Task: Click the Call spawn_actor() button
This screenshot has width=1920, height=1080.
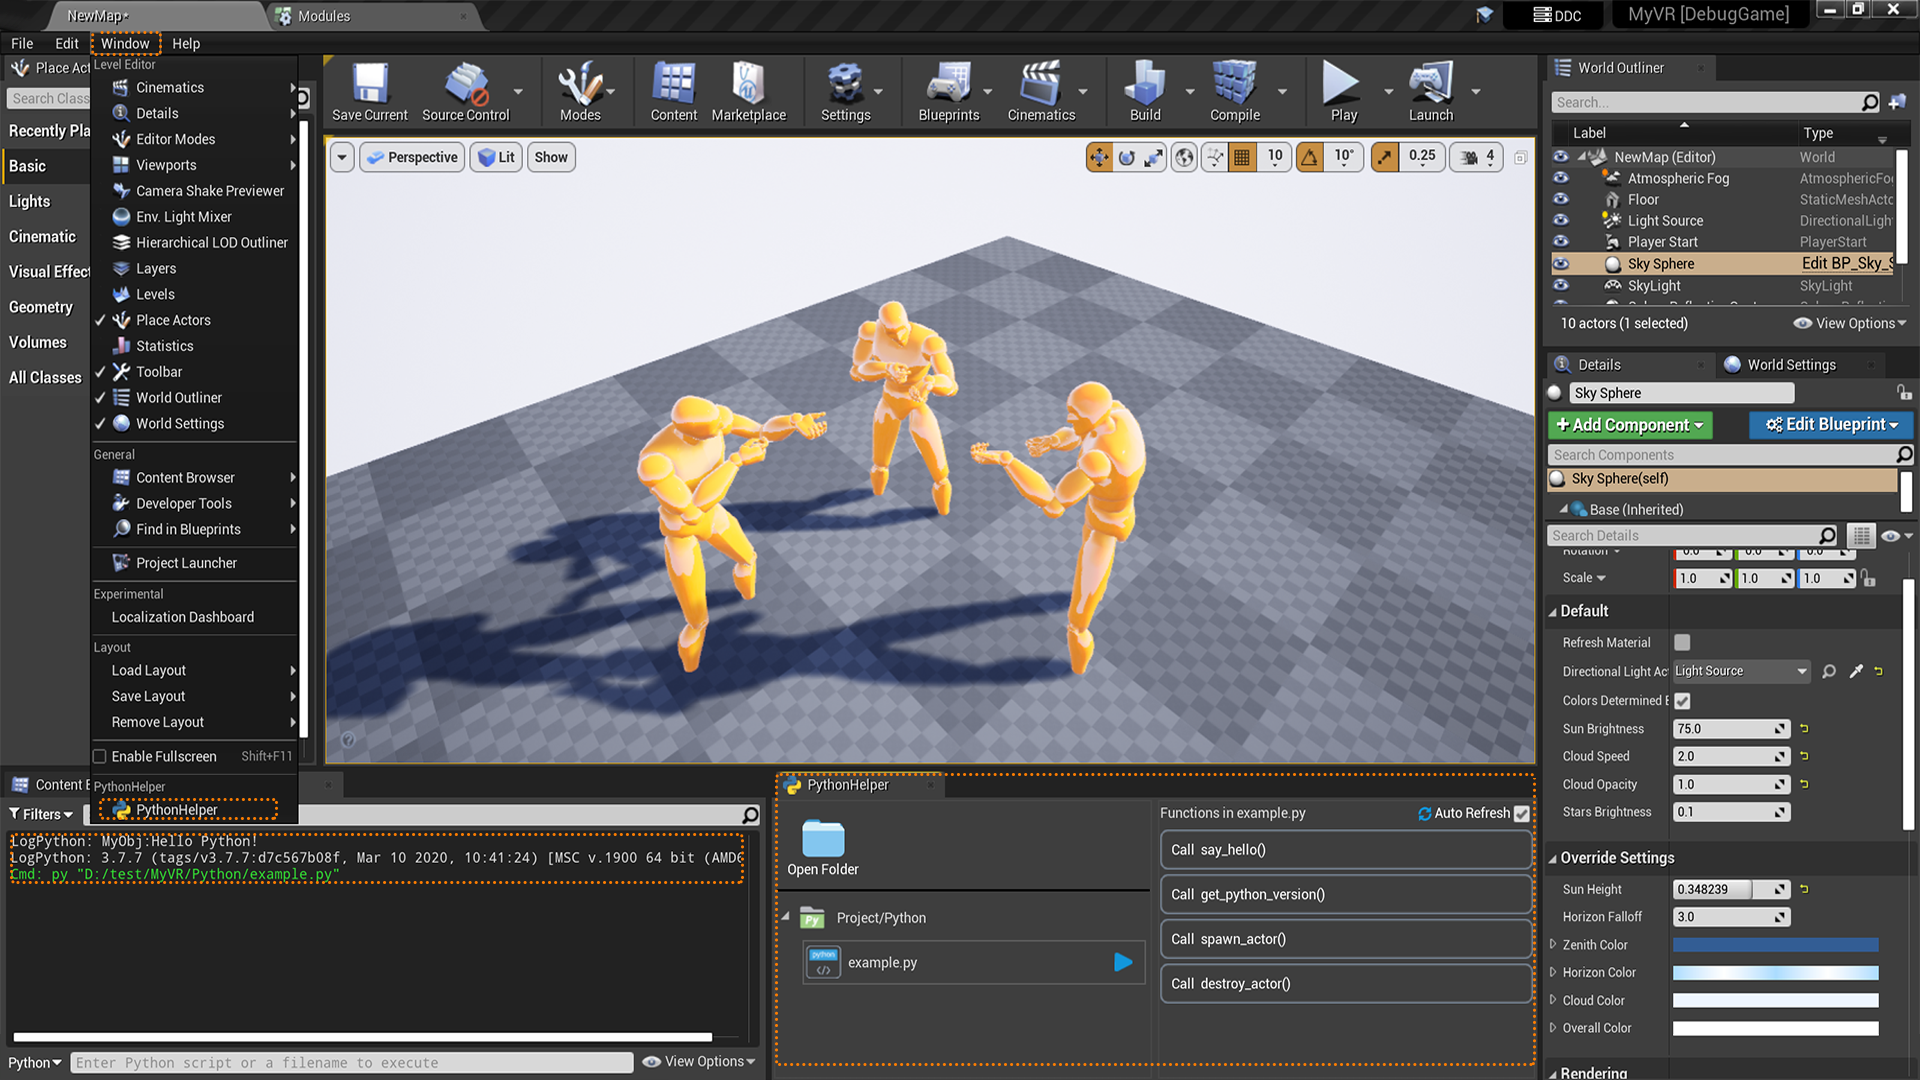Action: click(x=1345, y=939)
